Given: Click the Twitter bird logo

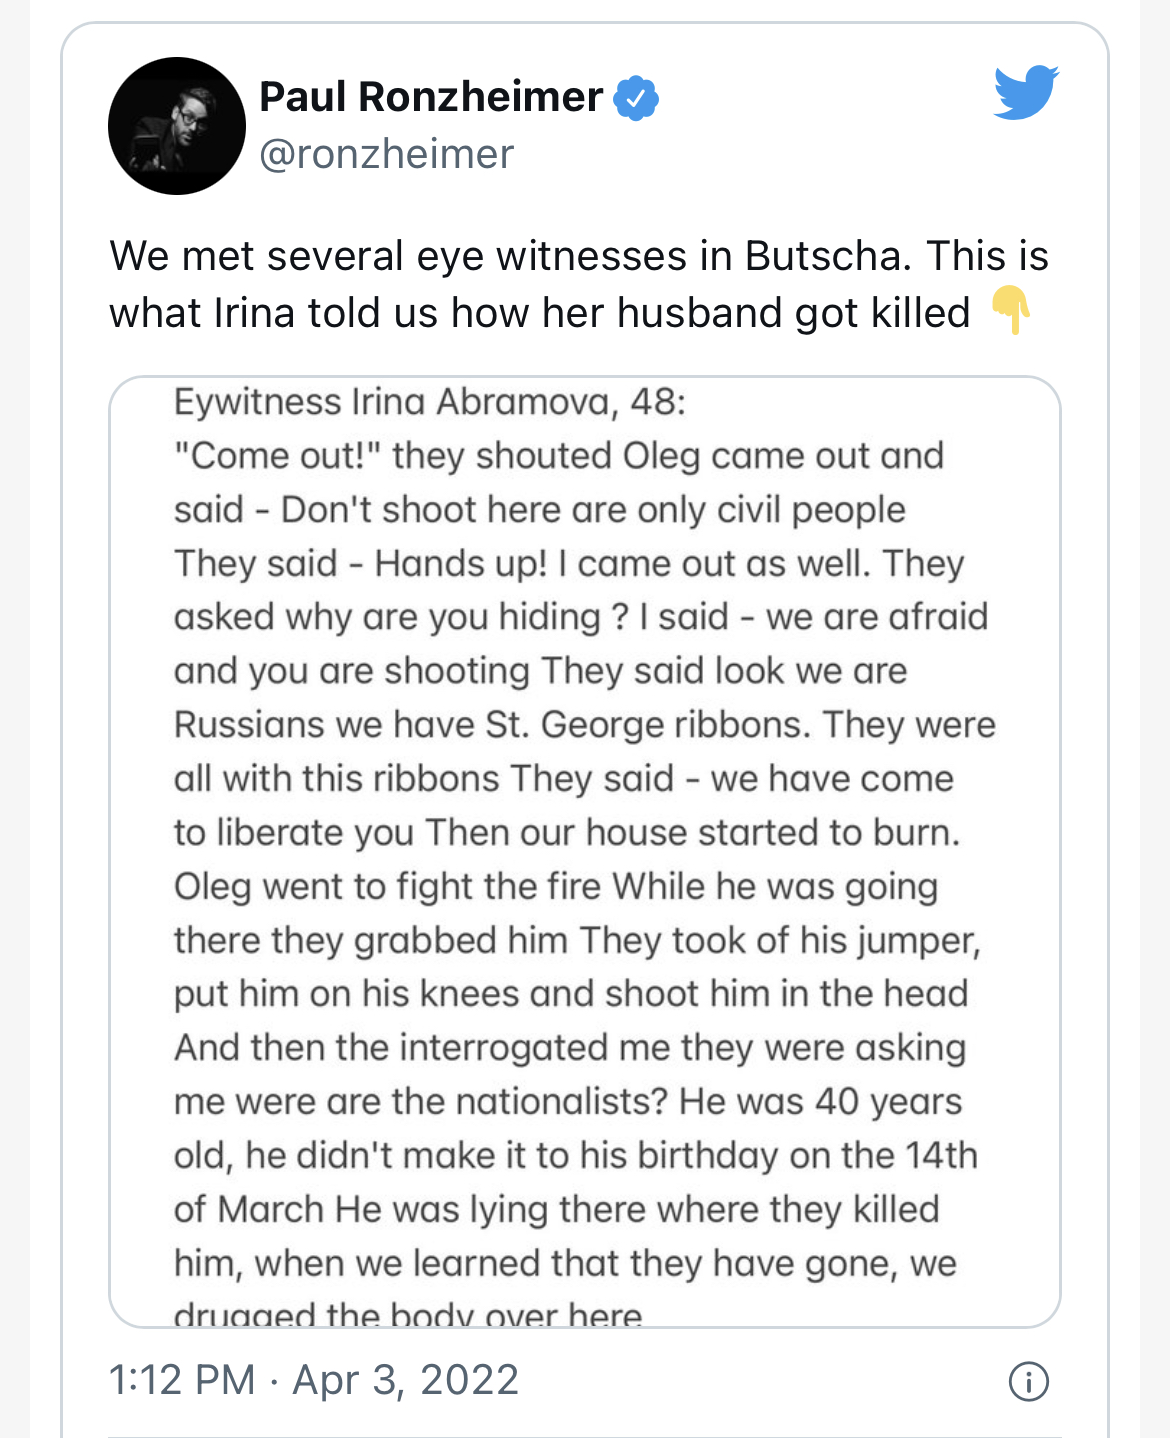Looking at the screenshot, I should 1026,93.
